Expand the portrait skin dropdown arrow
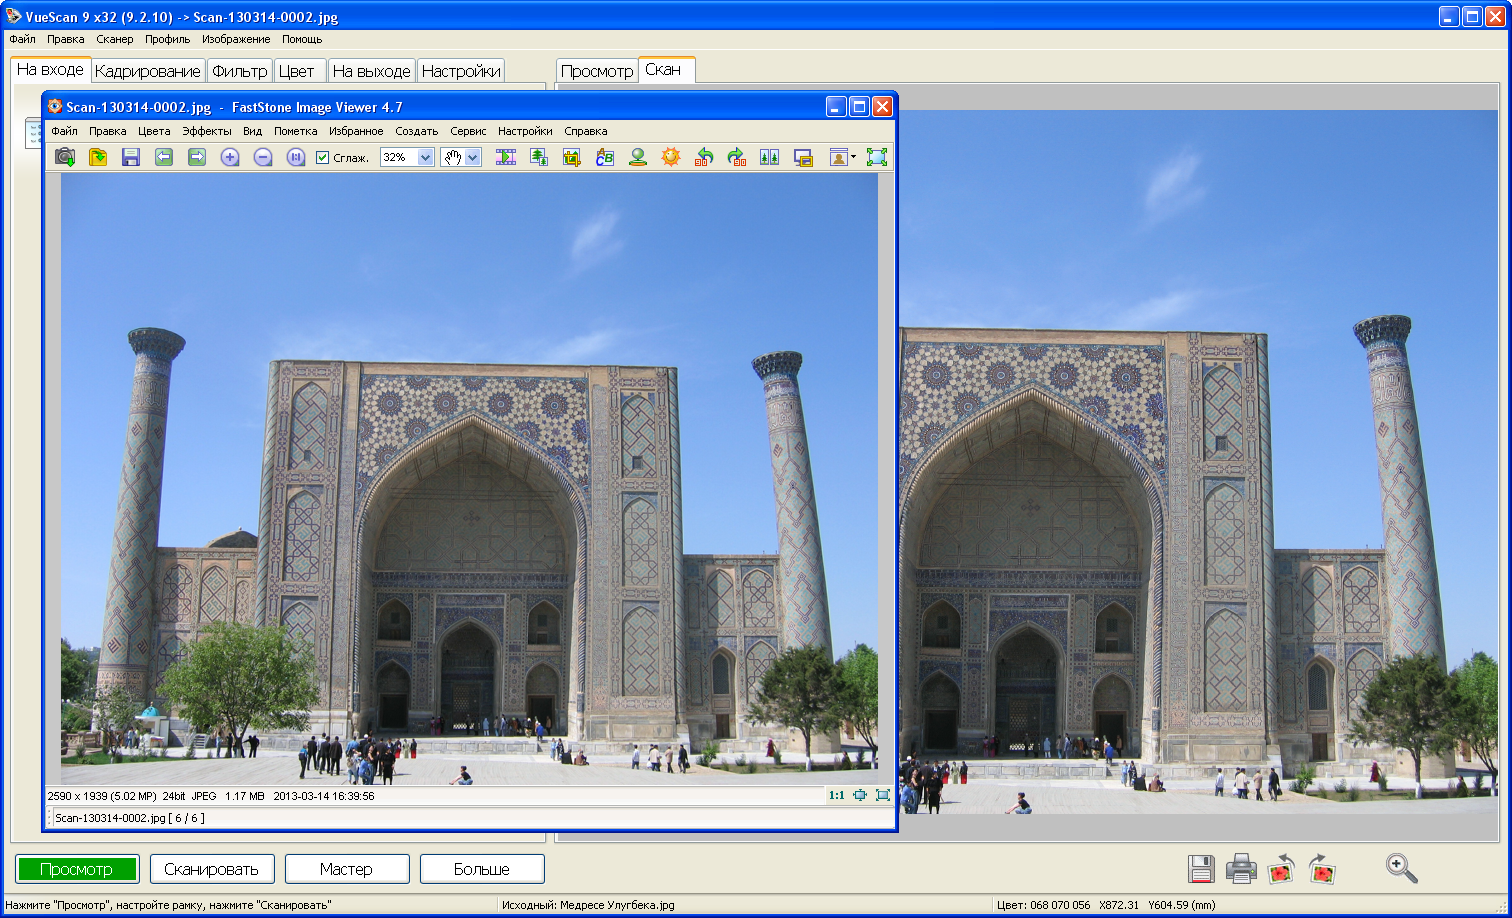The width and height of the screenshot is (1512, 918). [x=853, y=157]
